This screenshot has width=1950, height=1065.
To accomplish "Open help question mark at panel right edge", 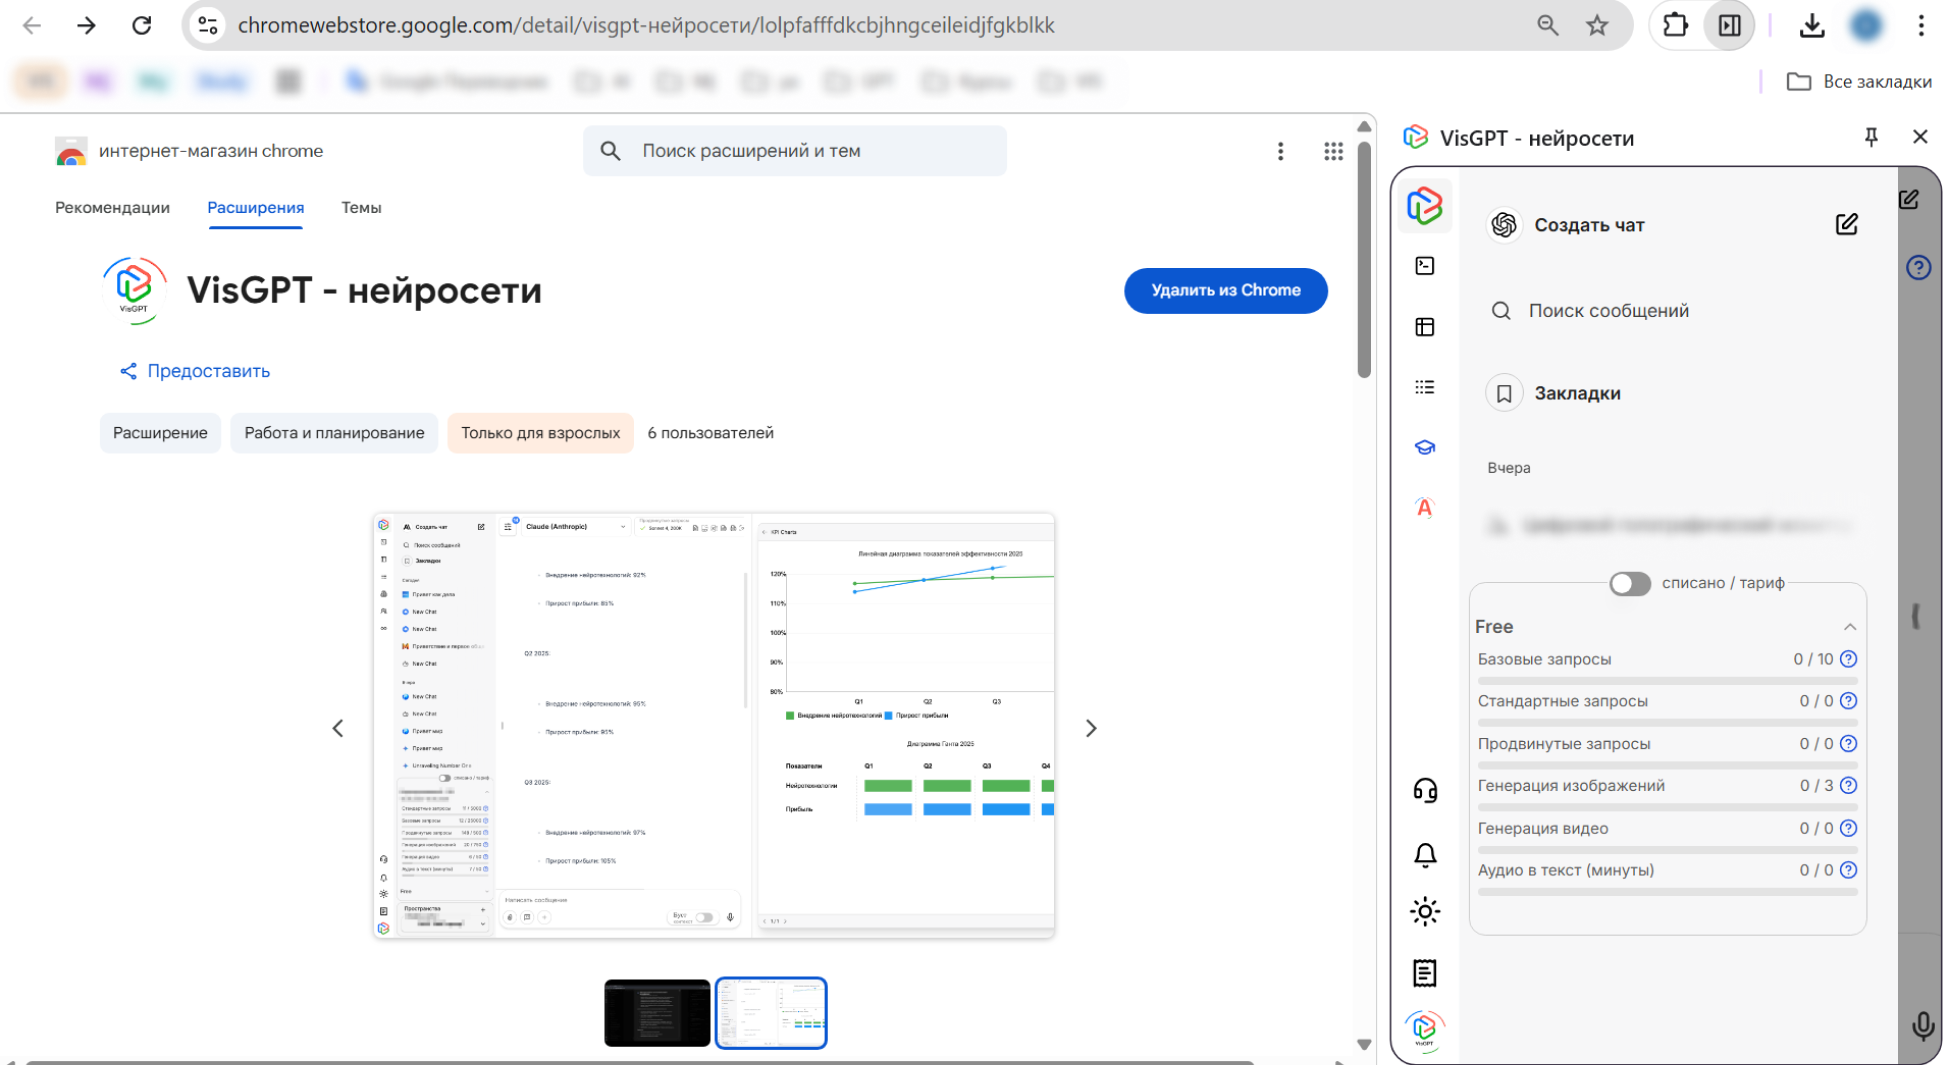I will pyautogui.click(x=1918, y=268).
